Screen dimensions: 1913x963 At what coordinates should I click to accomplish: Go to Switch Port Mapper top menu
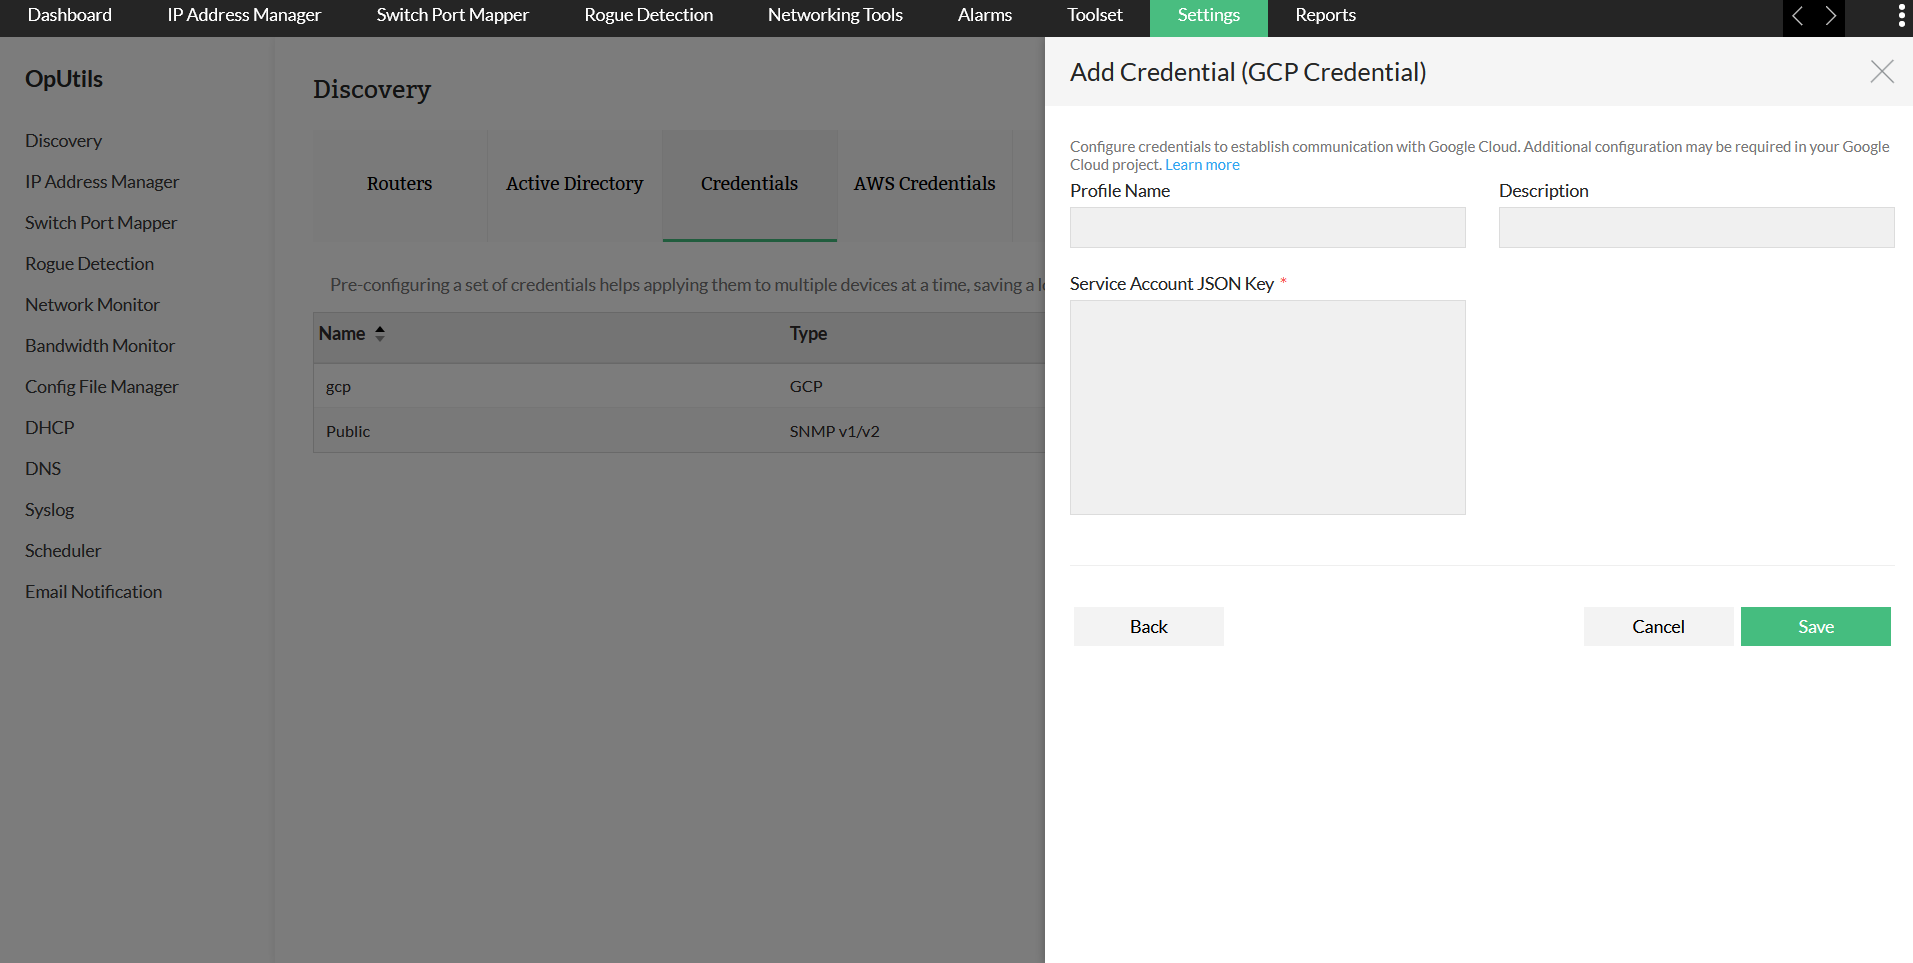453,15
